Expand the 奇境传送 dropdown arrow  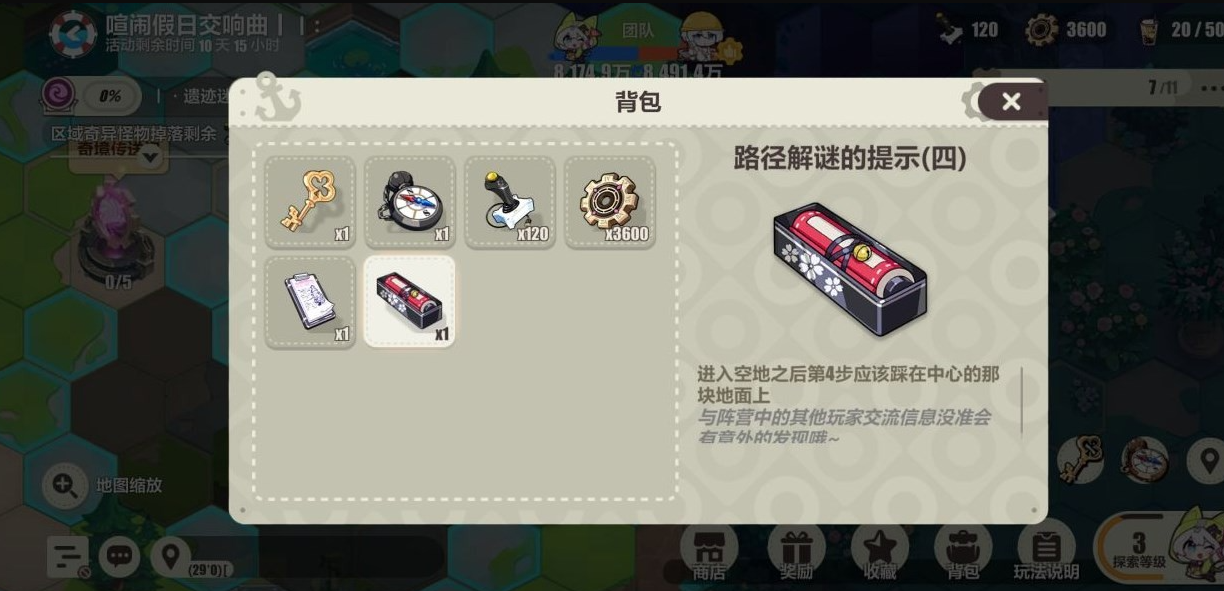[151, 156]
